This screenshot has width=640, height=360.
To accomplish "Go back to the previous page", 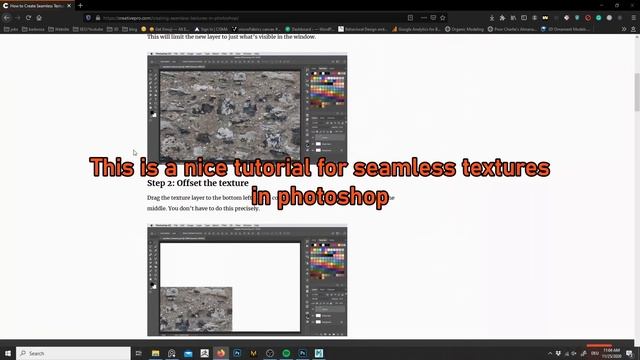I will coord(7,18).
